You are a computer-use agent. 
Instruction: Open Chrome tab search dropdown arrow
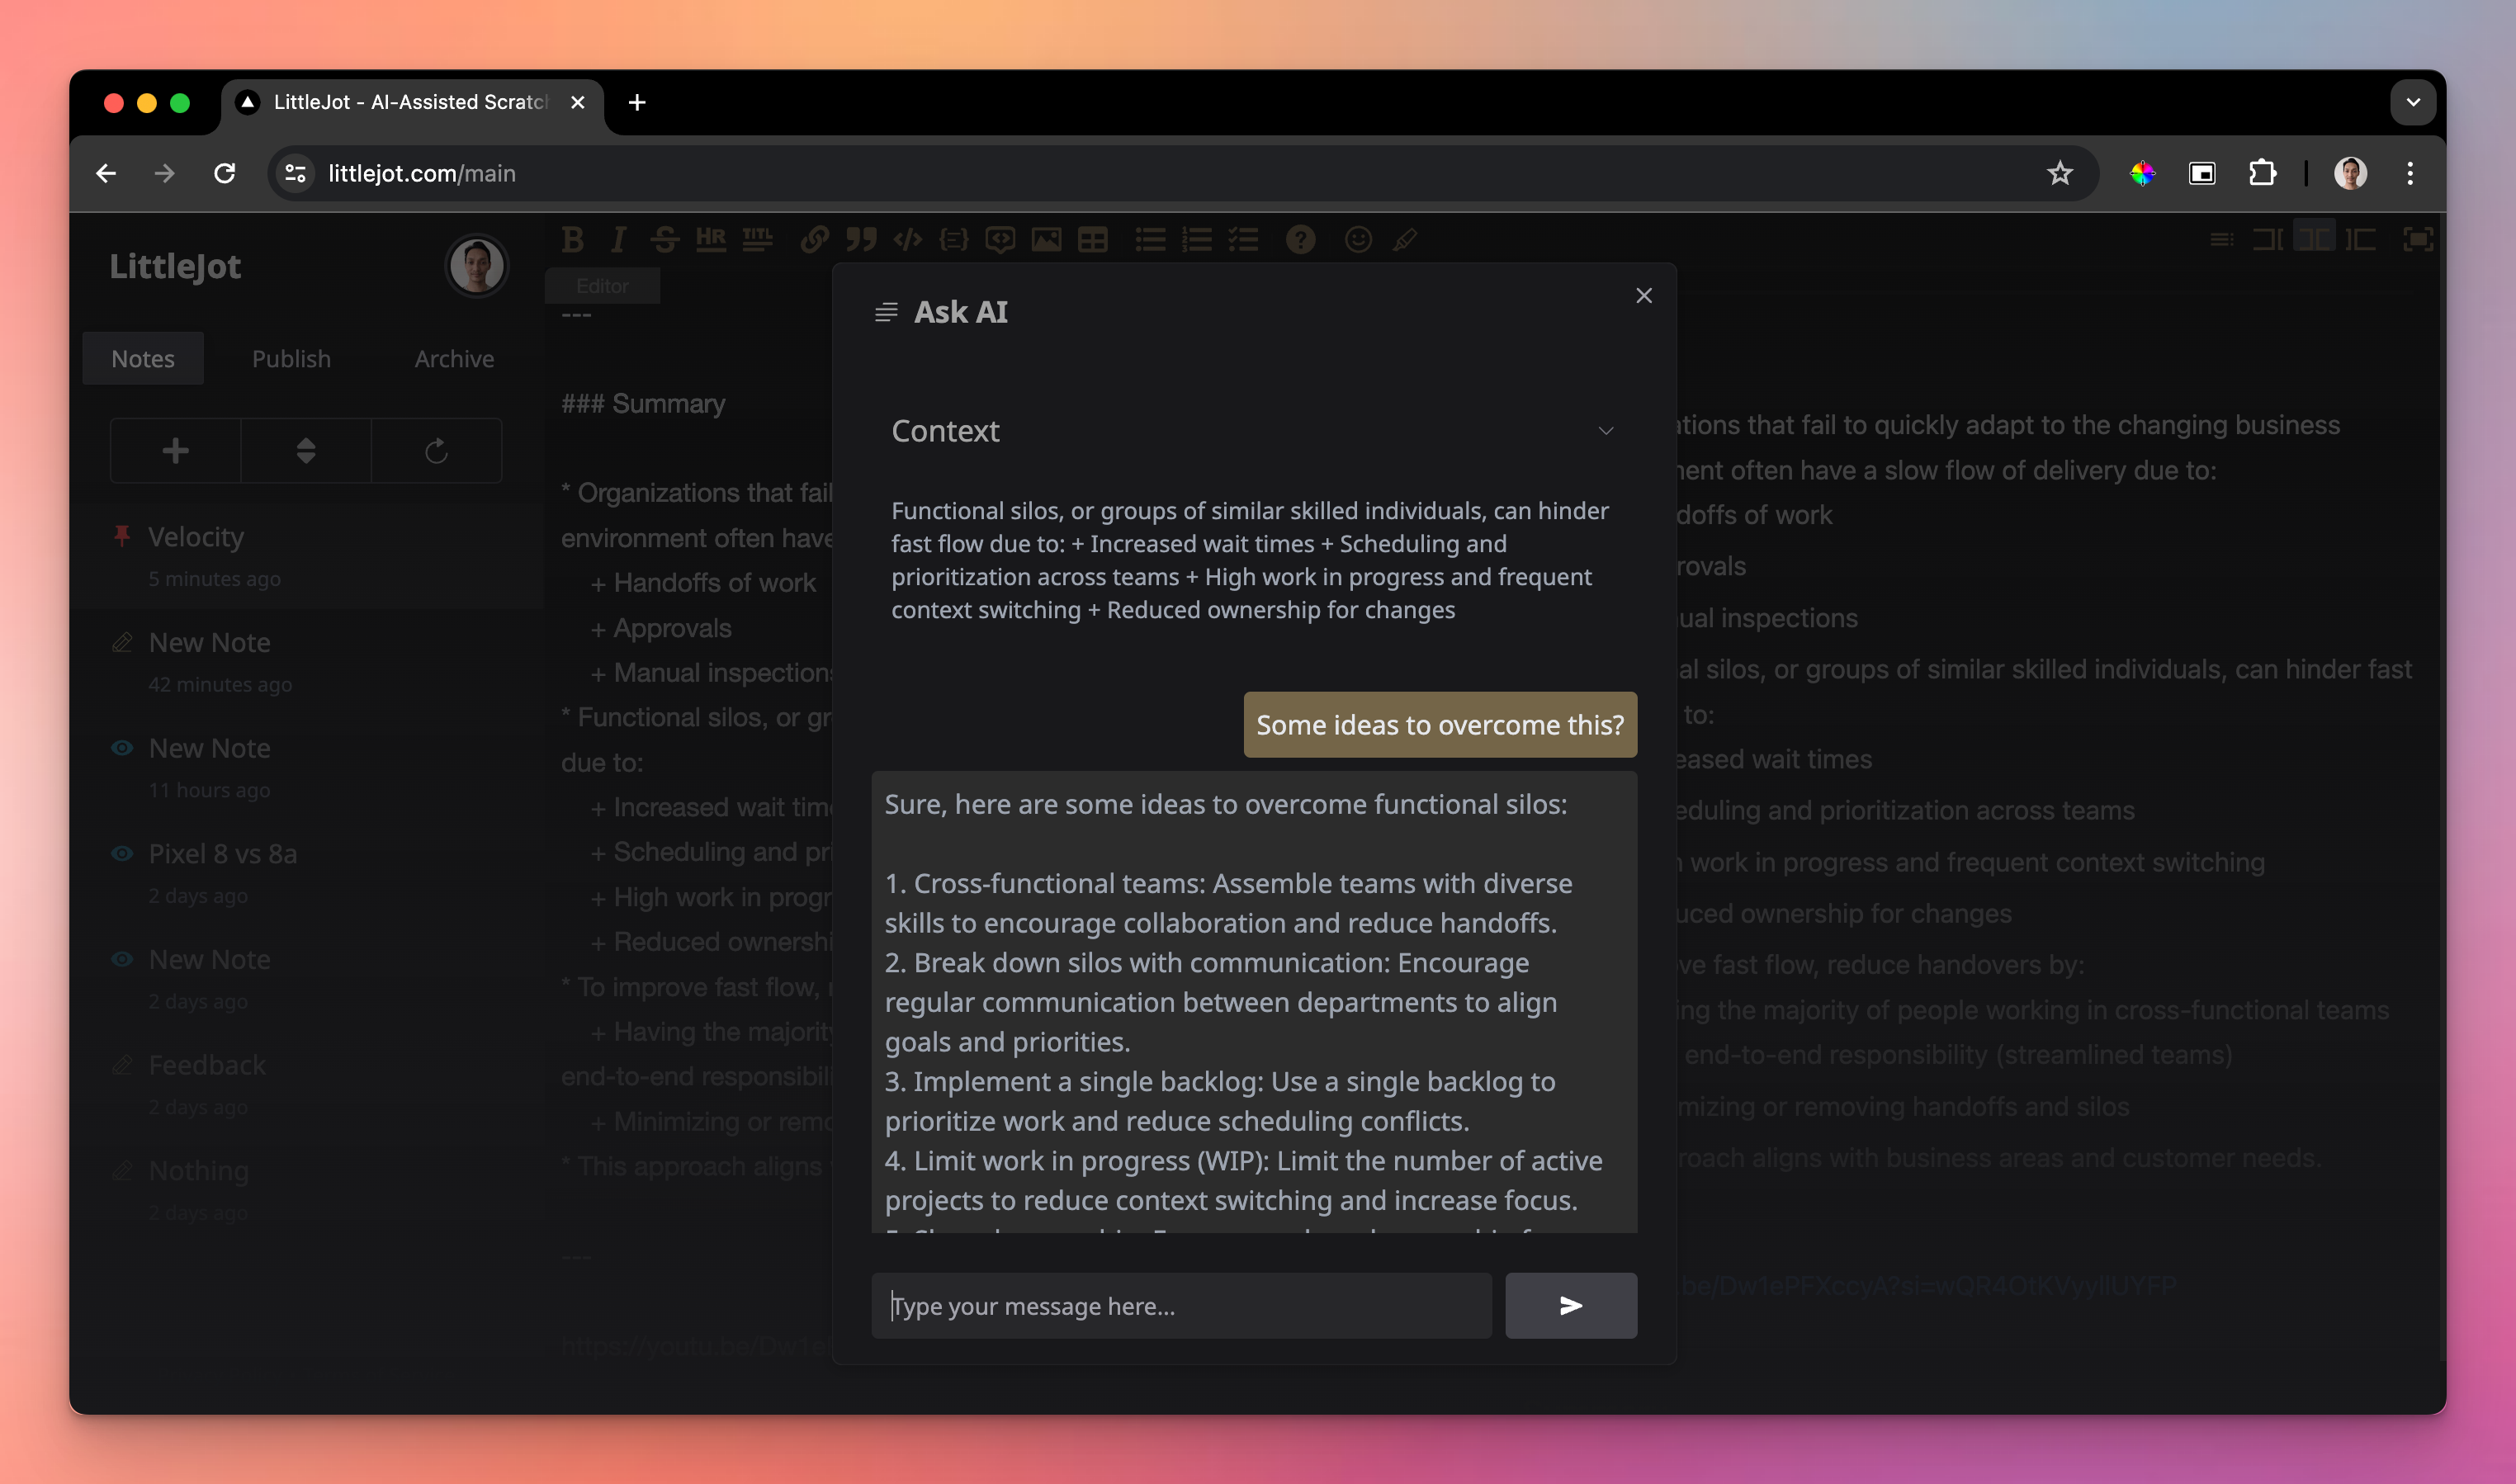(2412, 102)
